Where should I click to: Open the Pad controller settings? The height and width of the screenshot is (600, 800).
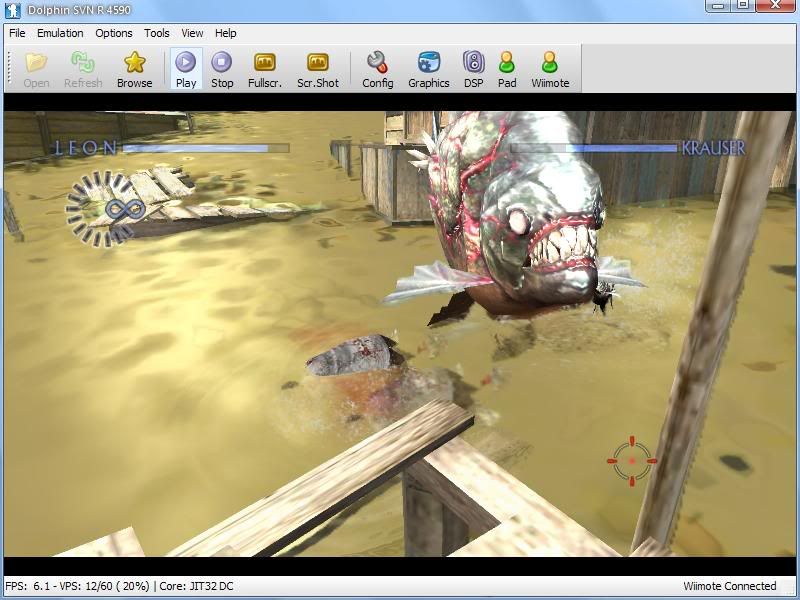[507, 69]
